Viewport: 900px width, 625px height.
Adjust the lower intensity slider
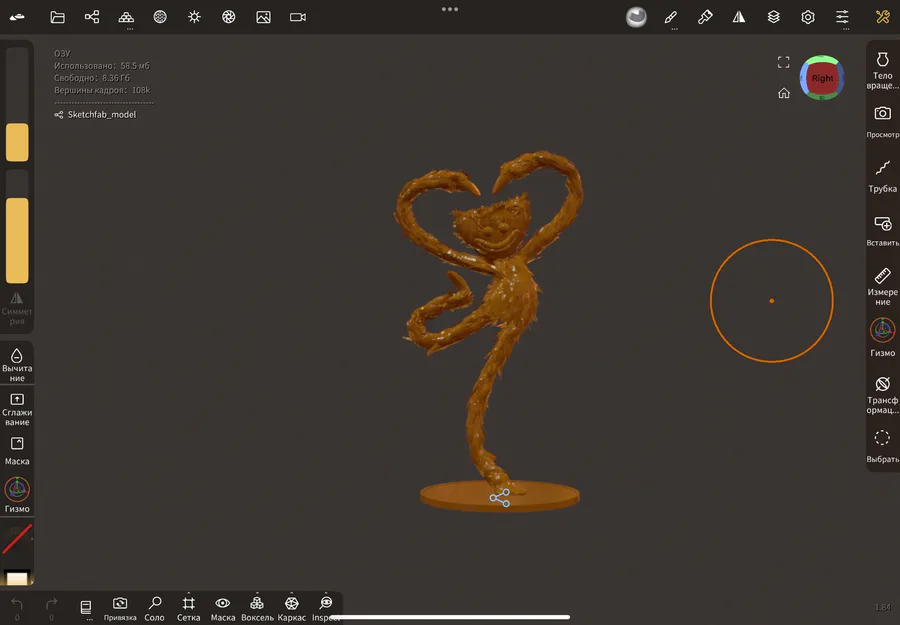[x=17, y=226]
